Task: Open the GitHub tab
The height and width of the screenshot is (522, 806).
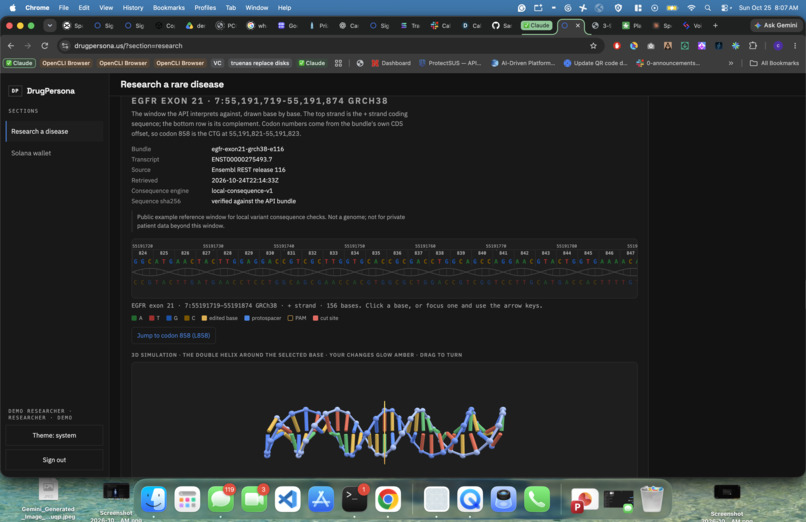Action: coord(501,25)
